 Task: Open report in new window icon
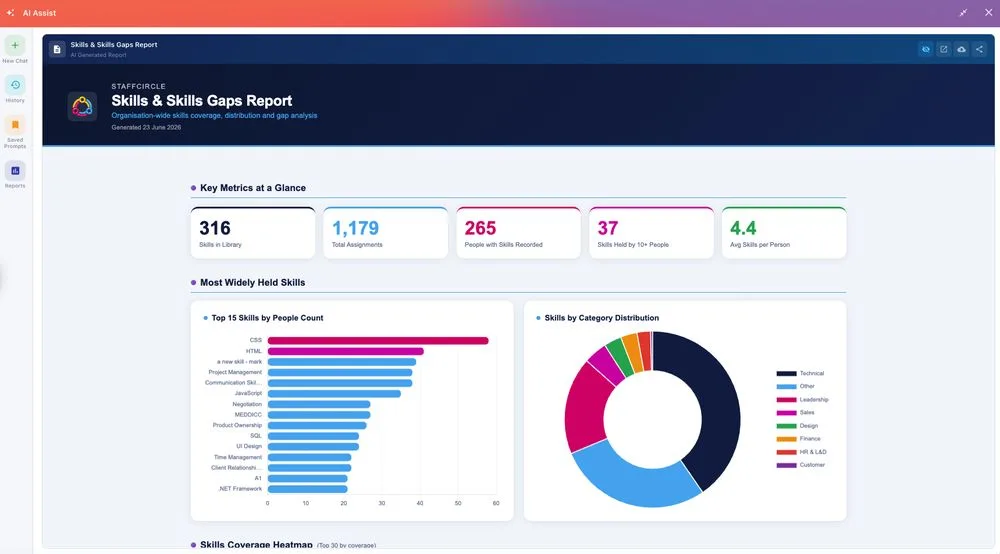point(943,49)
